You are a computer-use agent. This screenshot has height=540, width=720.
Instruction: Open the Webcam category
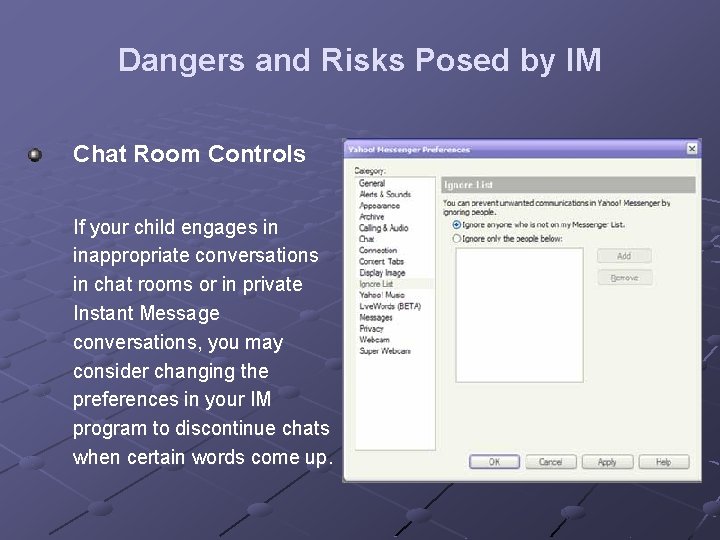coord(374,340)
